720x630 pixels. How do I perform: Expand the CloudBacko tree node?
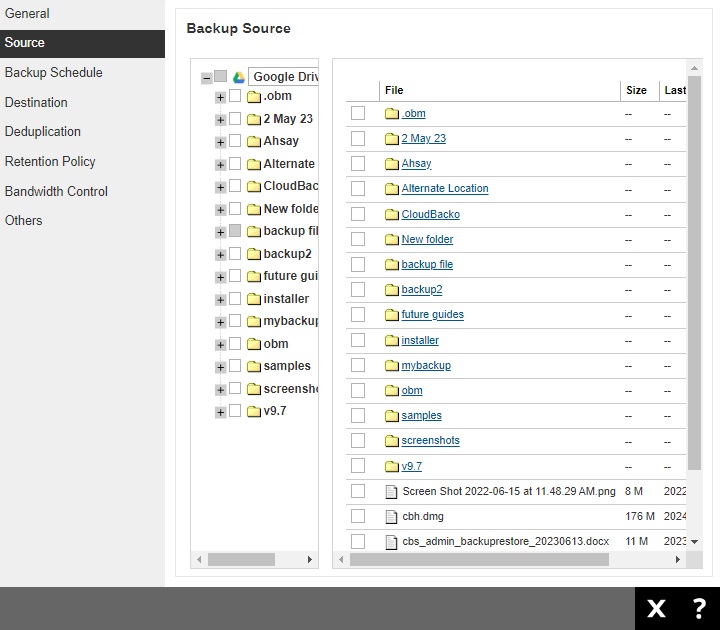[220, 187]
